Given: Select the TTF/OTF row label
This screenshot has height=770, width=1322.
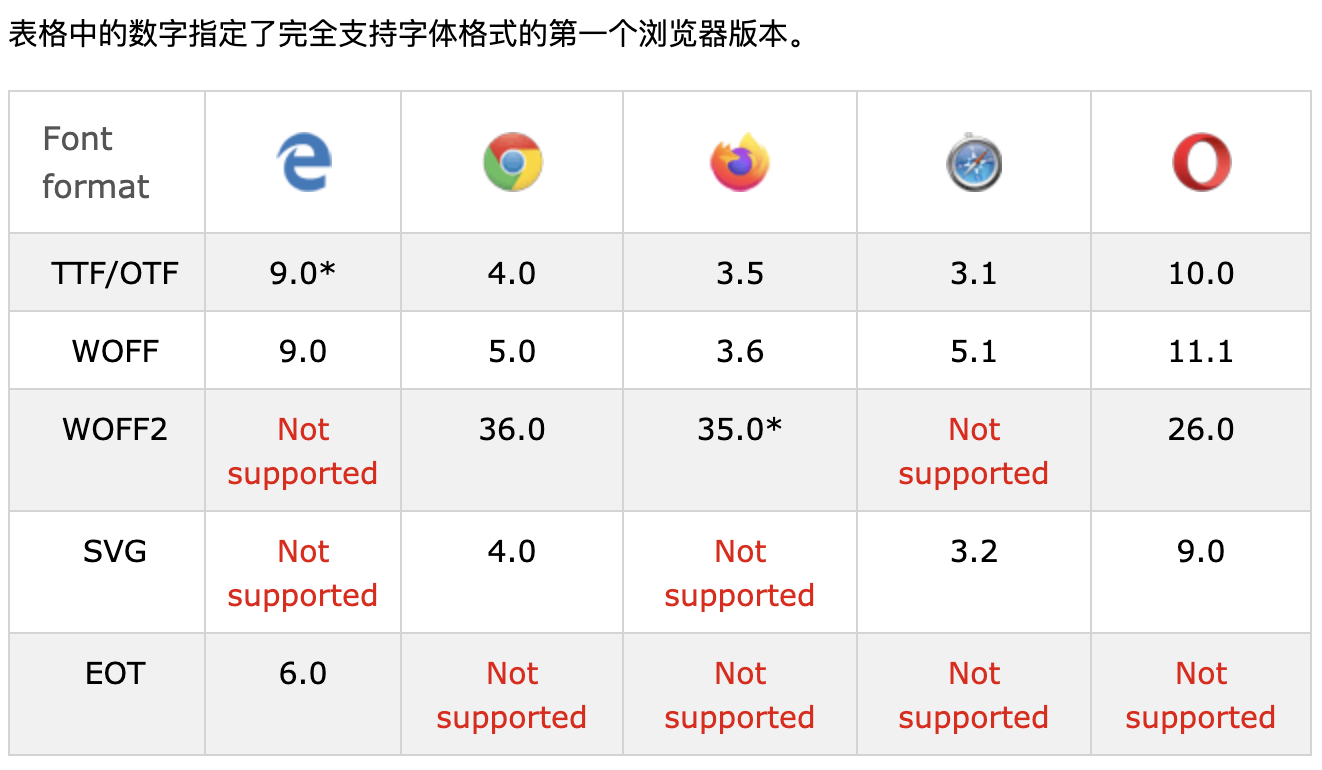Looking at the screenshot, I should point(115,273).
